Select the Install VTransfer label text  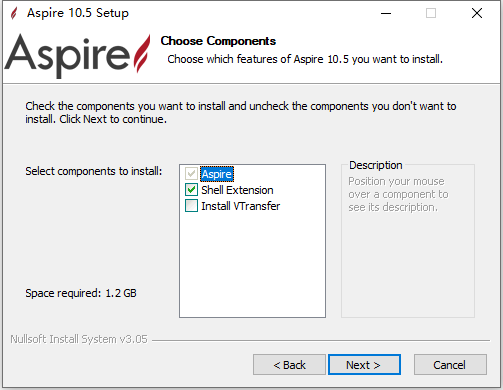(x=240, y=206)
